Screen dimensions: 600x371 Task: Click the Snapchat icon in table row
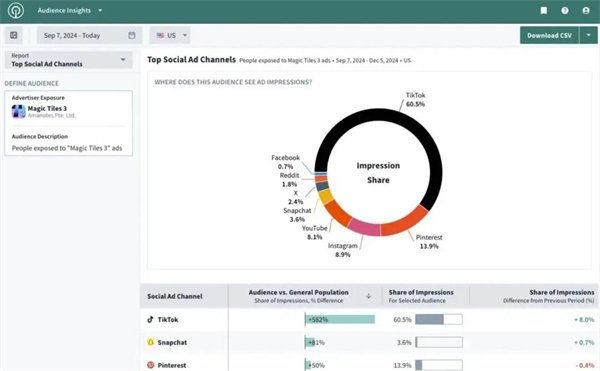(x=151, y=342)
